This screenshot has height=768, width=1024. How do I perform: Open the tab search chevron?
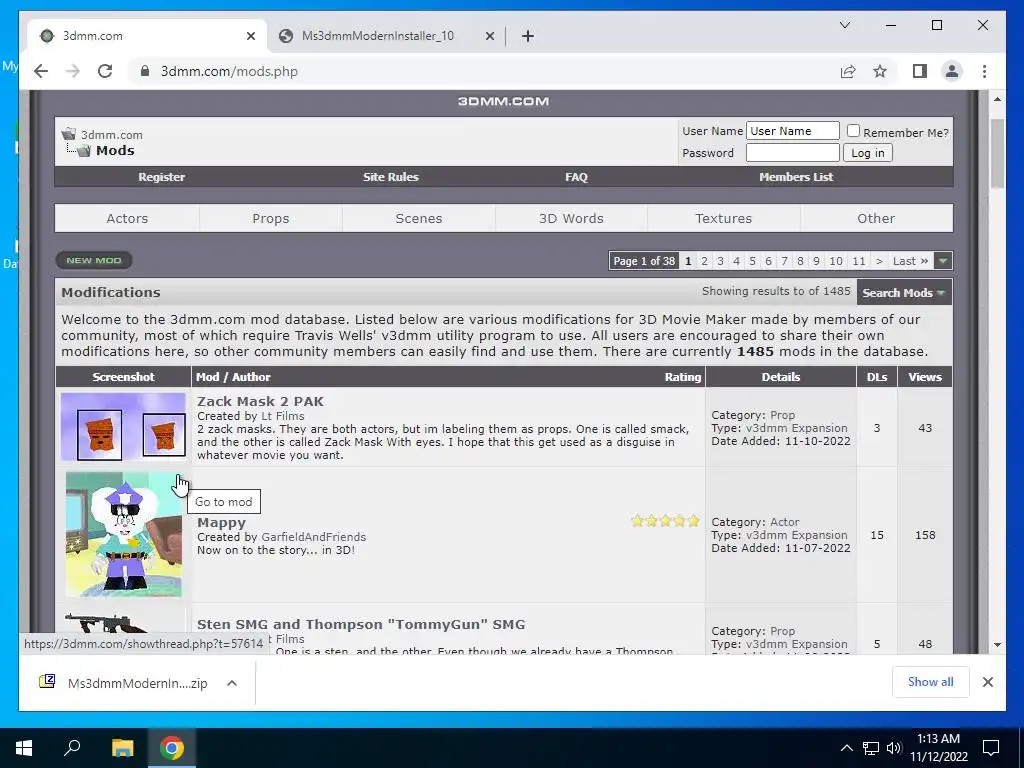(x=844, y=25)
